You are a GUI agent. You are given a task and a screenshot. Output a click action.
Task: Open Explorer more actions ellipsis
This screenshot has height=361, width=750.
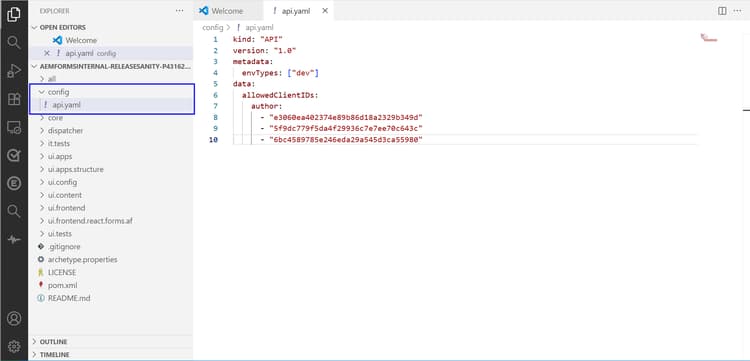pyautogui.click(x=179, y=11)
